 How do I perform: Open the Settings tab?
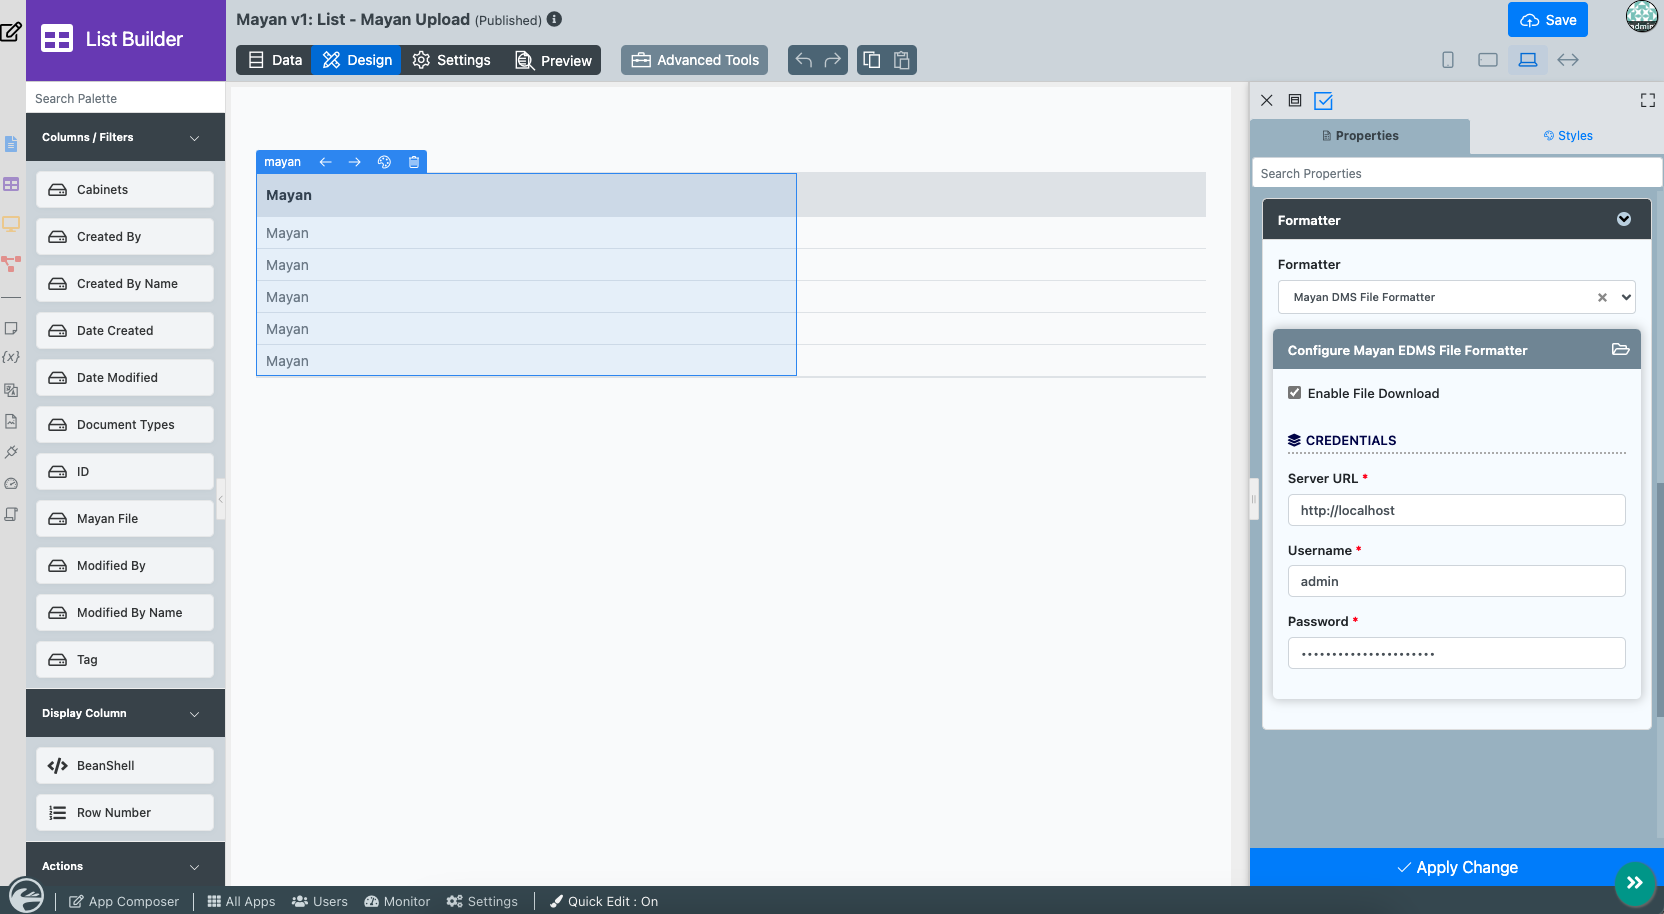tap(452, 60)
